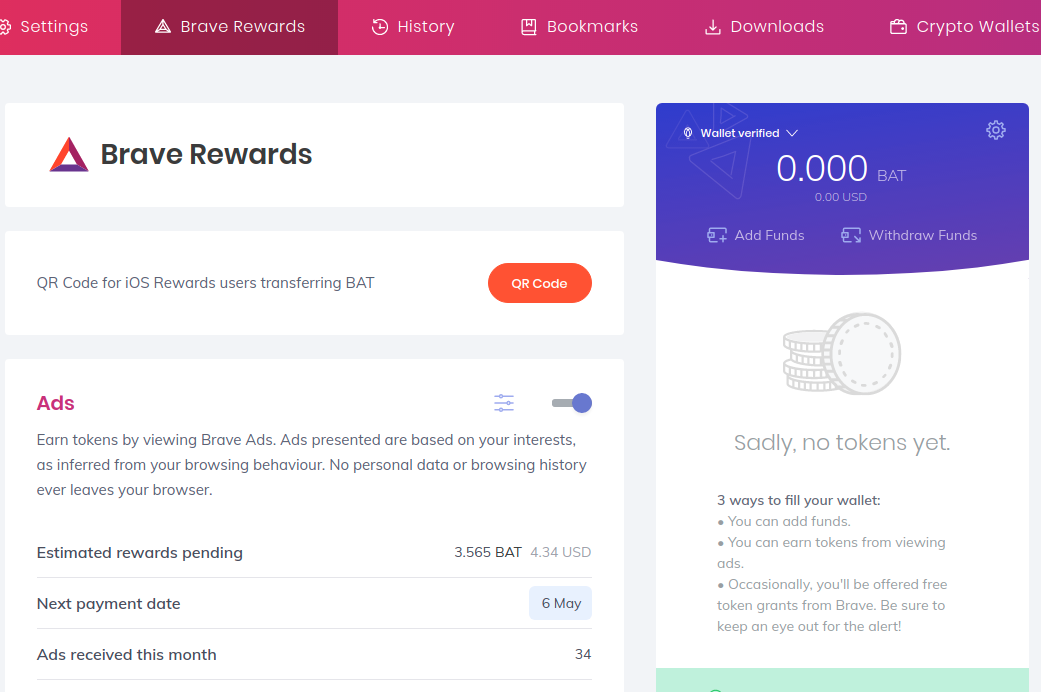The width and height of the screenshot is (1041, 692).
Task: Click the Add Funds link
Action: pos(769,236)
